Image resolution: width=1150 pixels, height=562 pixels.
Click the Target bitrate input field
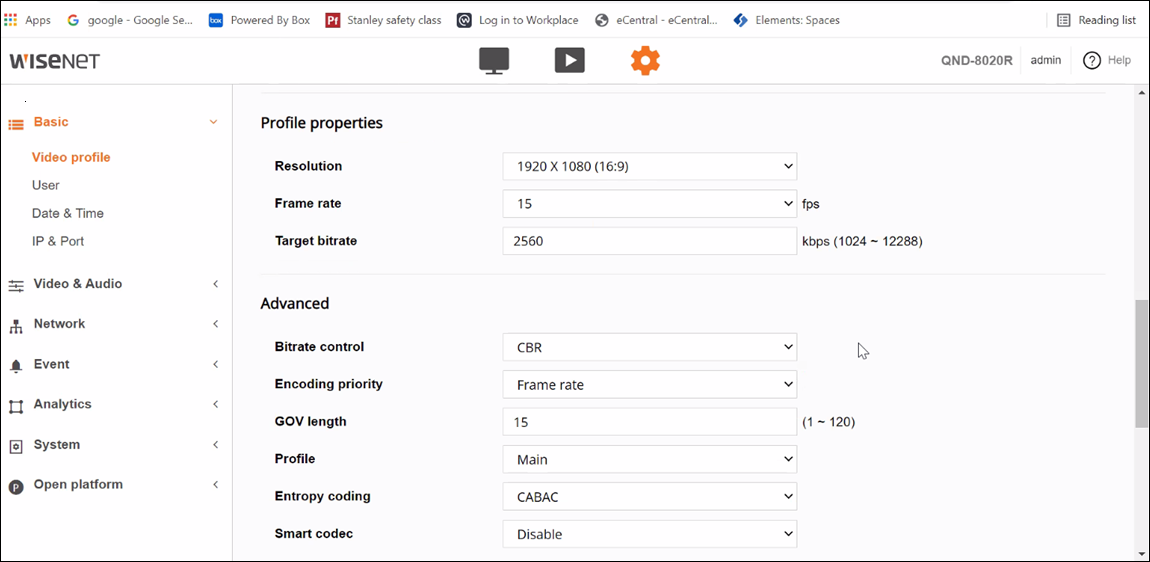point(649,241)
